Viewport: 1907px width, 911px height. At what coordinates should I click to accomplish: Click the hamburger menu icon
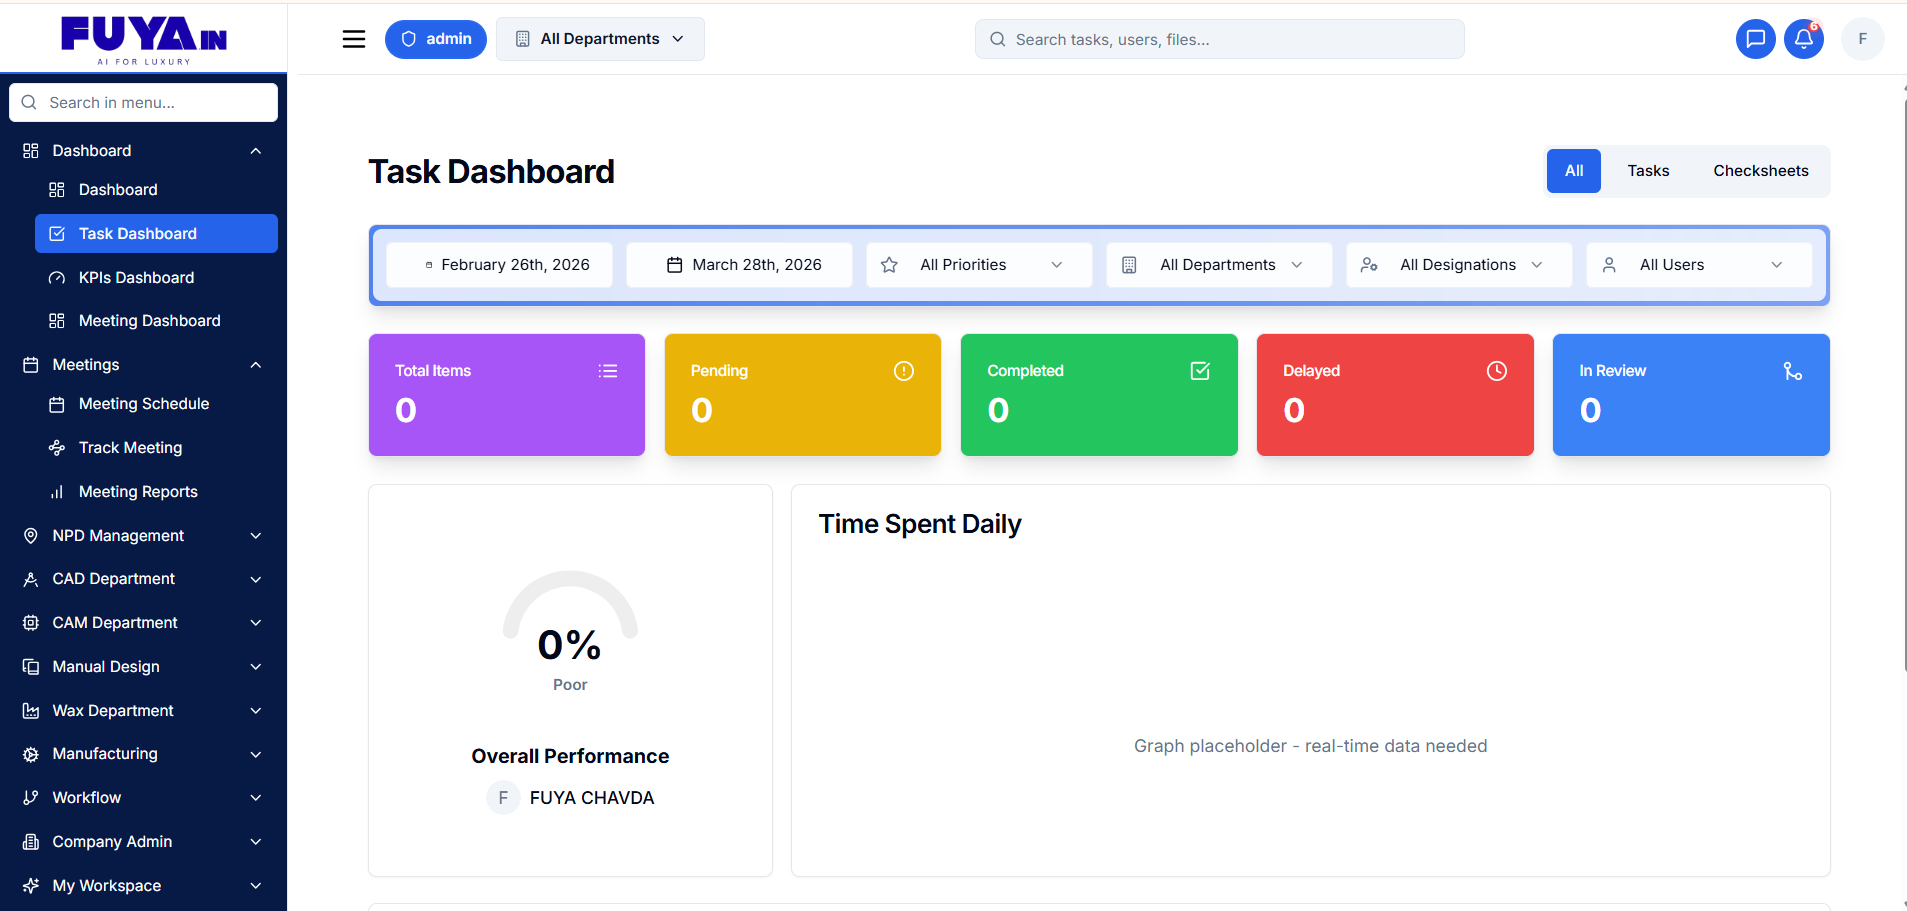[354, 39]
